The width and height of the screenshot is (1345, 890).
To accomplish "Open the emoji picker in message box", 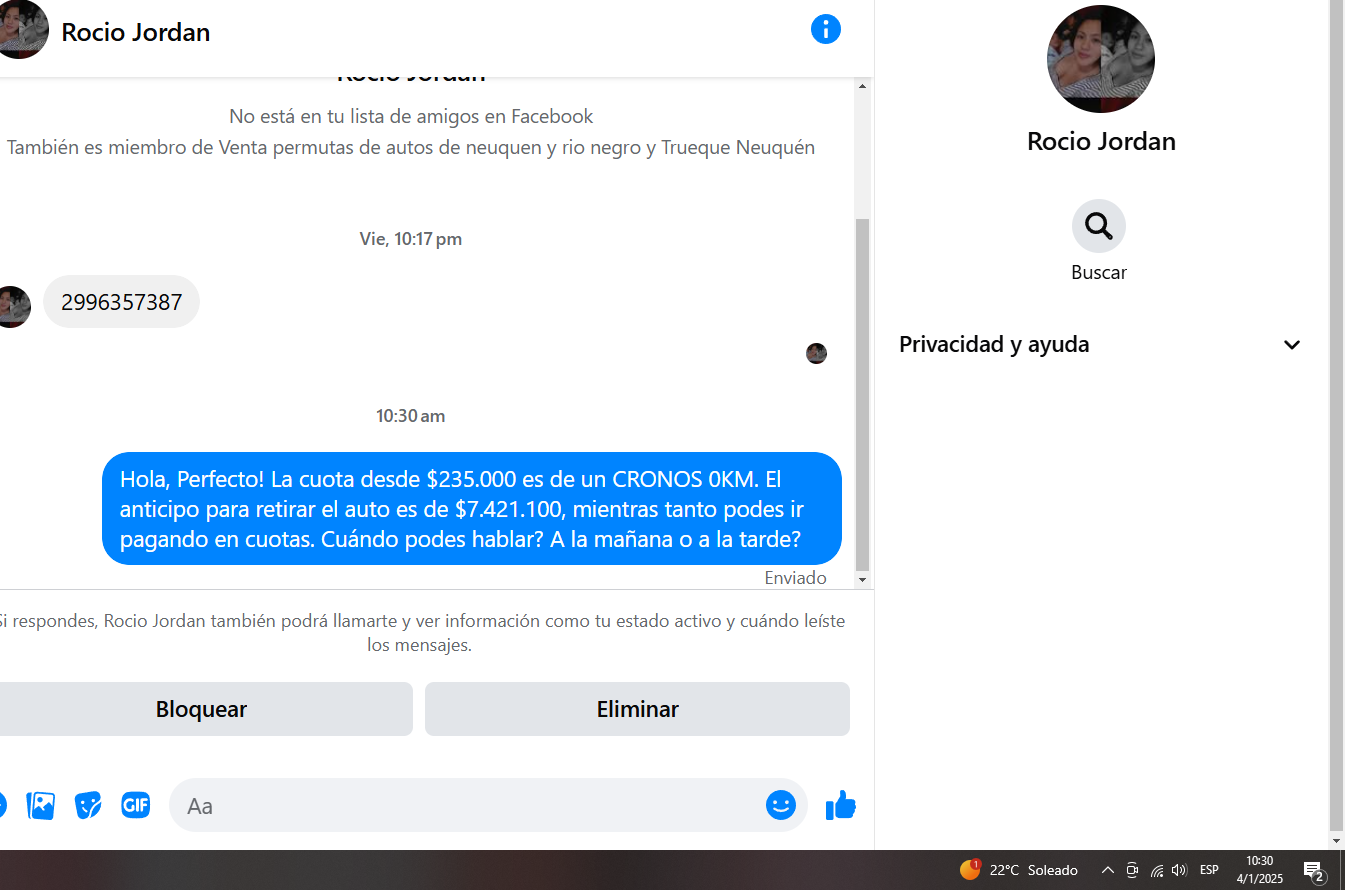I will pyautogui.click(x=781, y=805).
